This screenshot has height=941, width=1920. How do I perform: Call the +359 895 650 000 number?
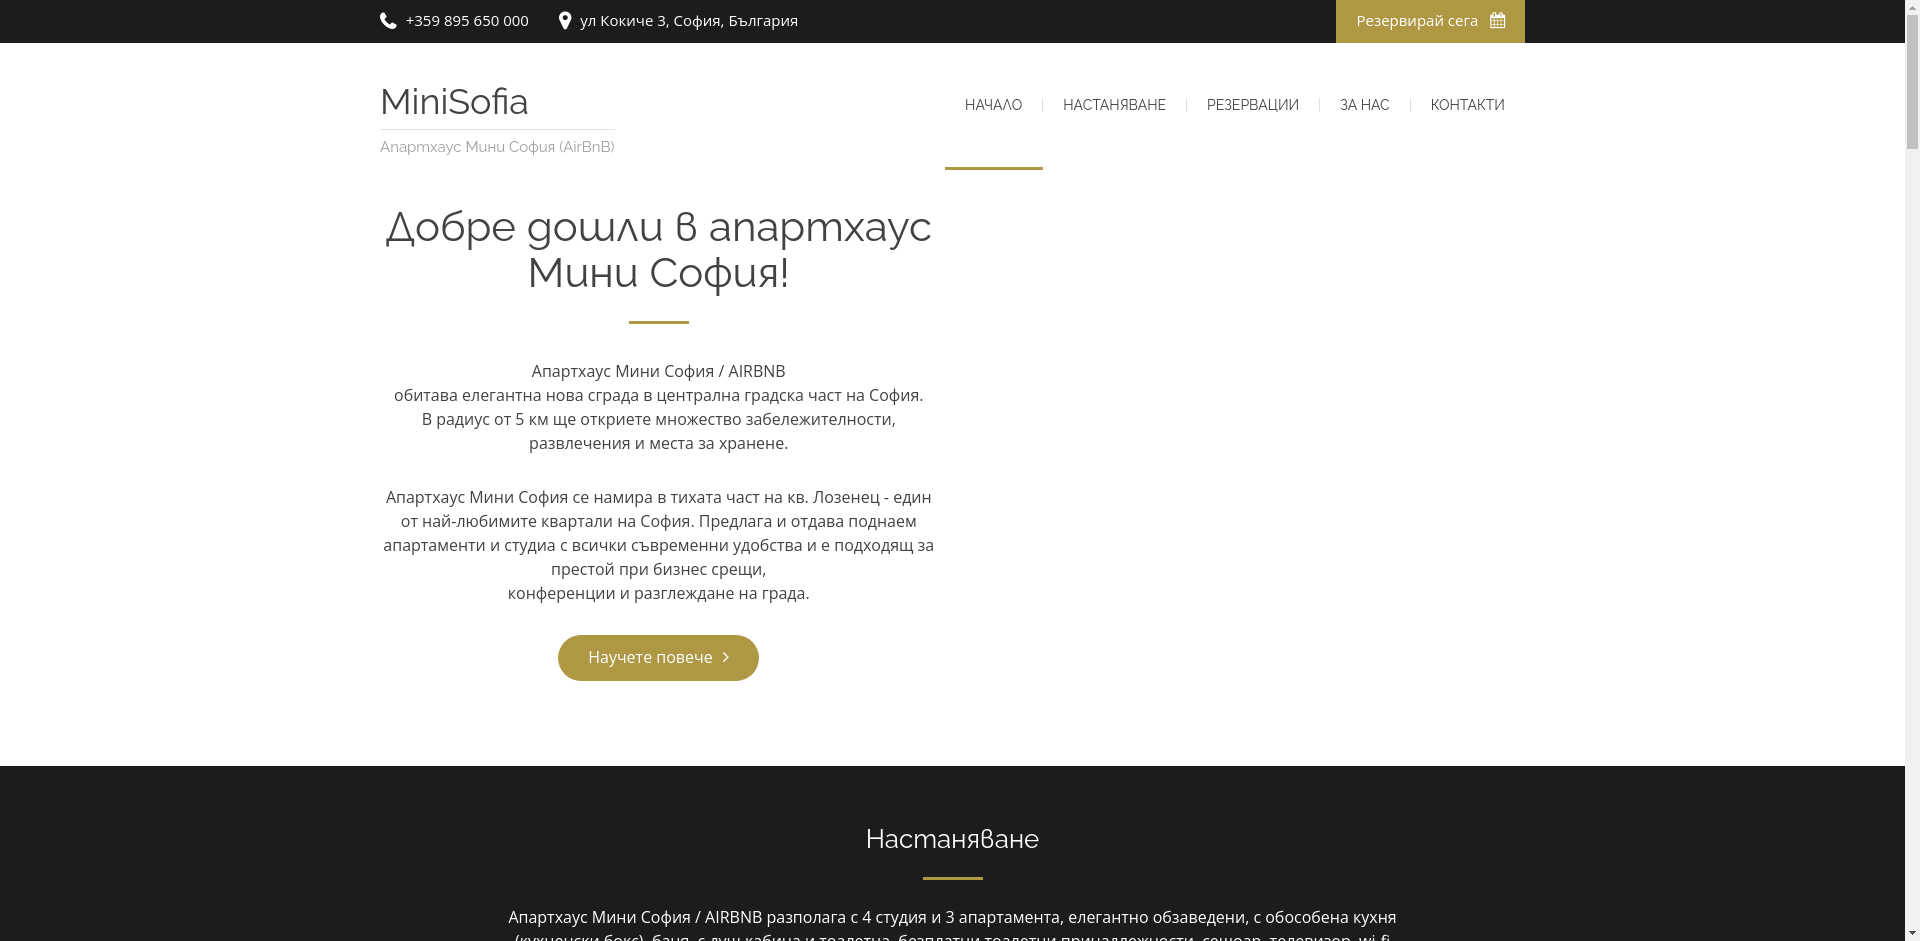pyautogui.click(x=466, y=20)
